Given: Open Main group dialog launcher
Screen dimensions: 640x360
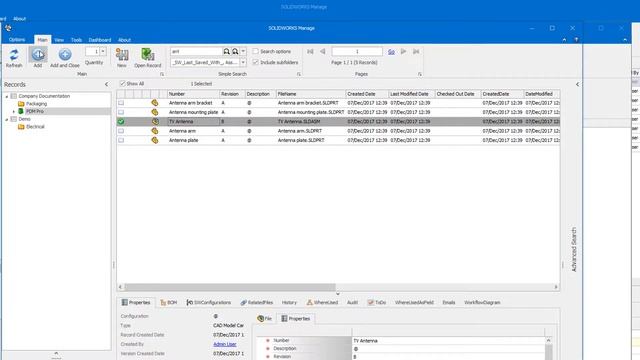Looking at the screenshot, I should coord(162,74).
